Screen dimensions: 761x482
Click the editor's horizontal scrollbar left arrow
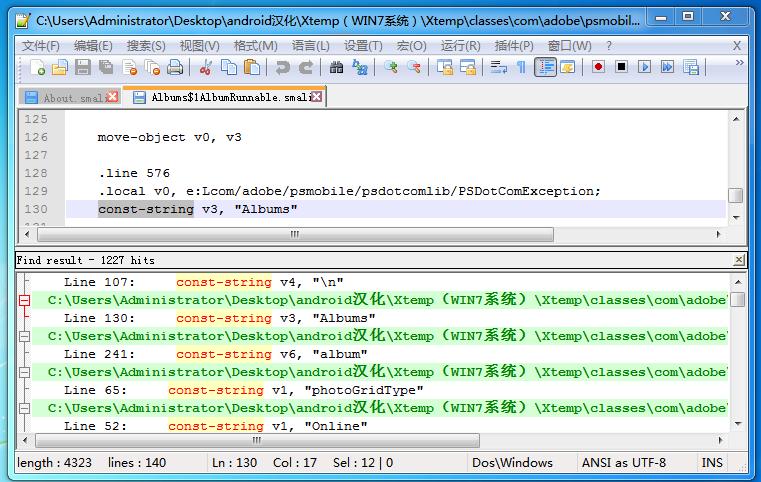click(27, 234)
